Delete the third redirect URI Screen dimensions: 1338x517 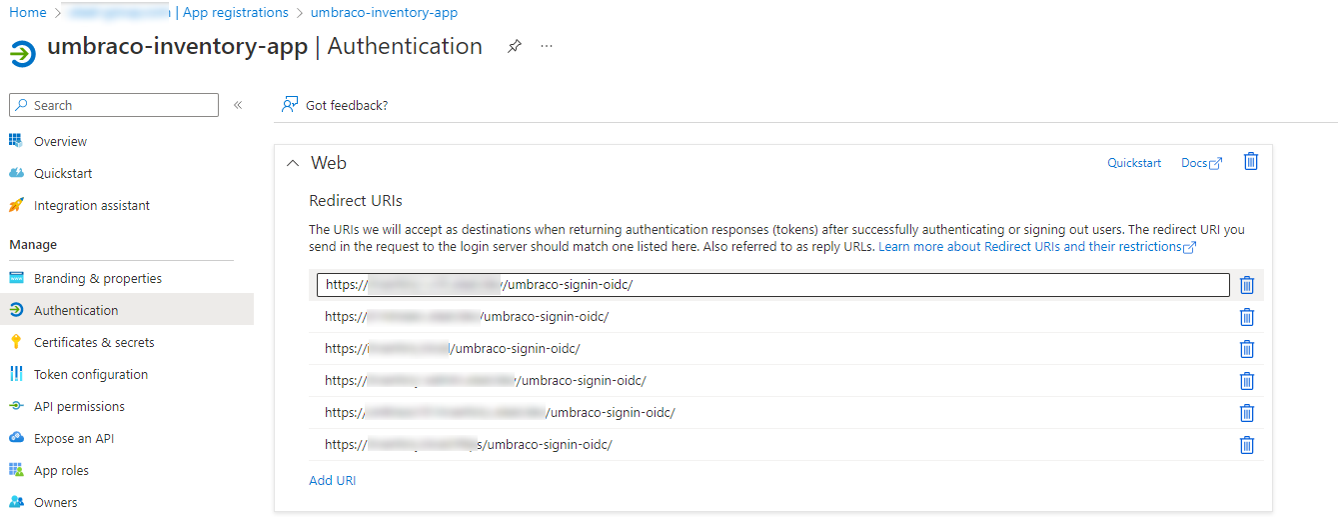(1246, 349)
